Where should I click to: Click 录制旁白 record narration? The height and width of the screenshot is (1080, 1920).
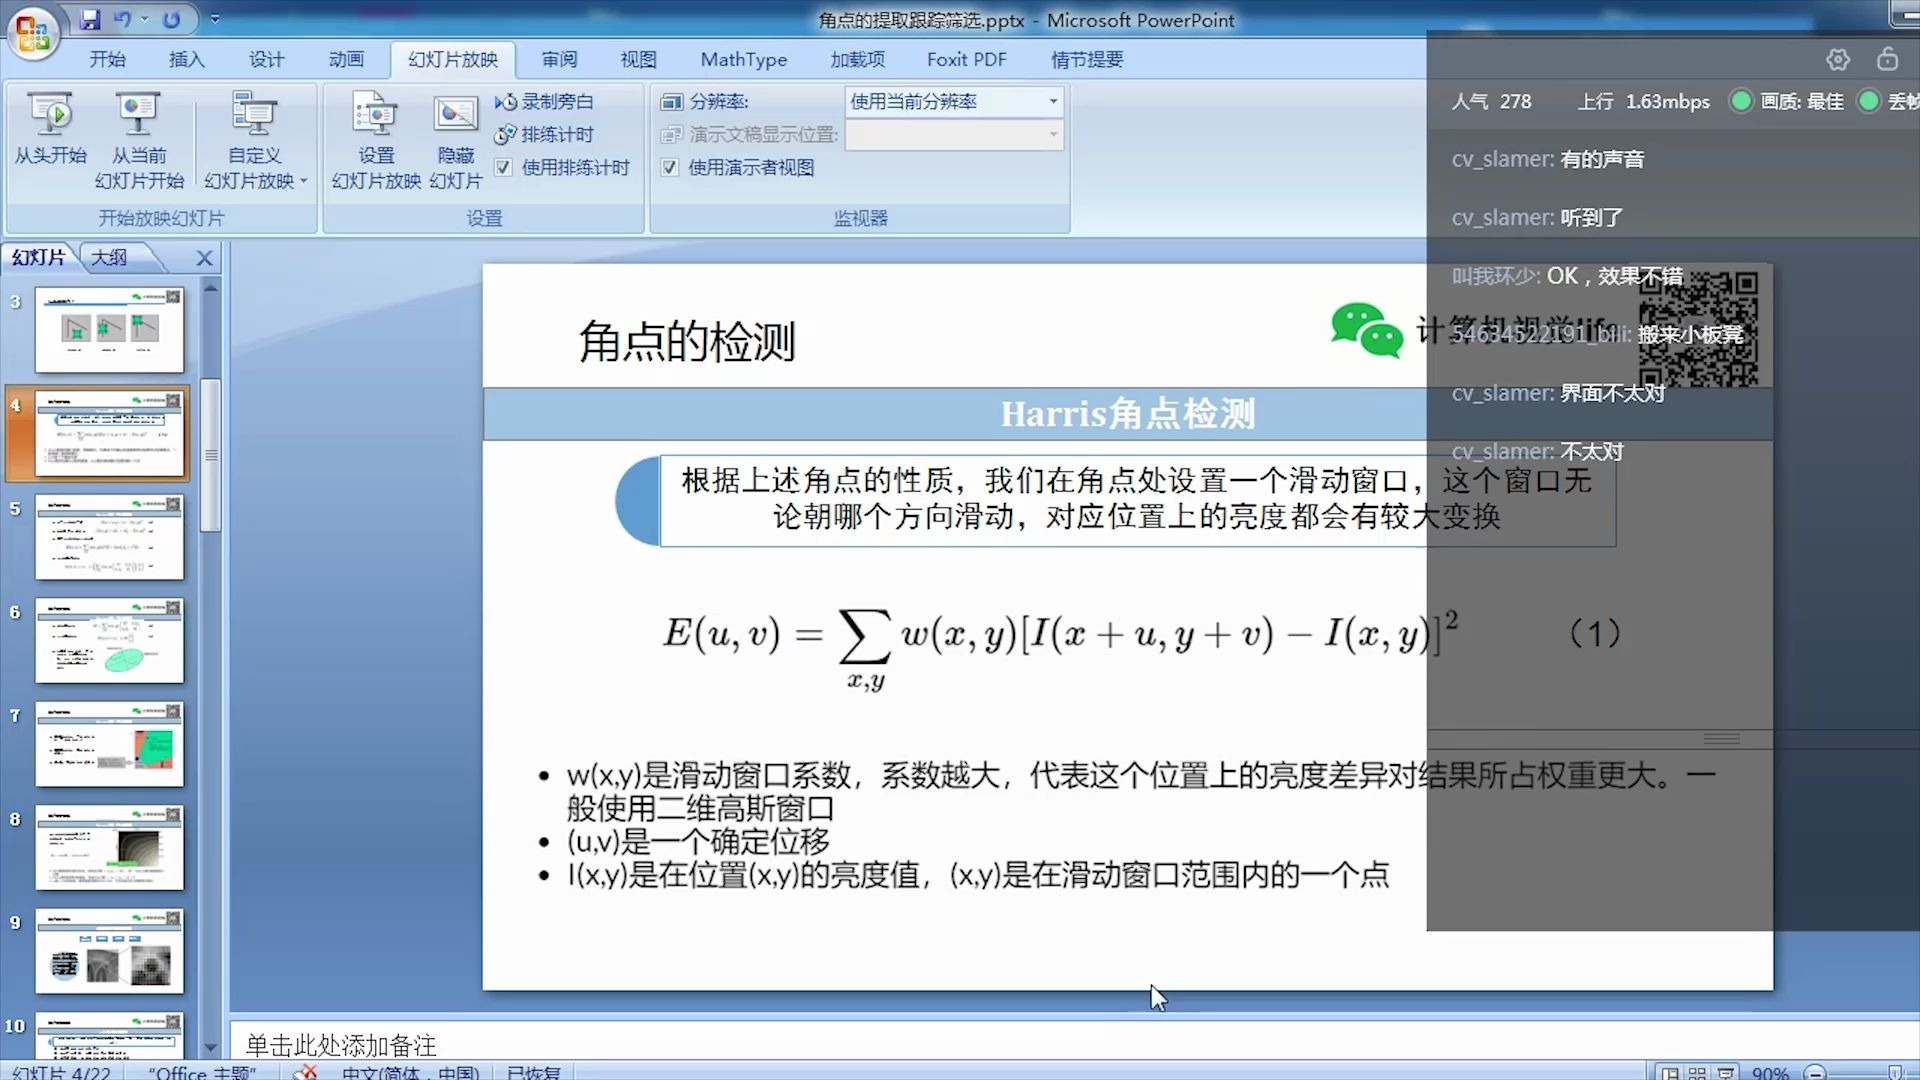click(x=545, y=102)
